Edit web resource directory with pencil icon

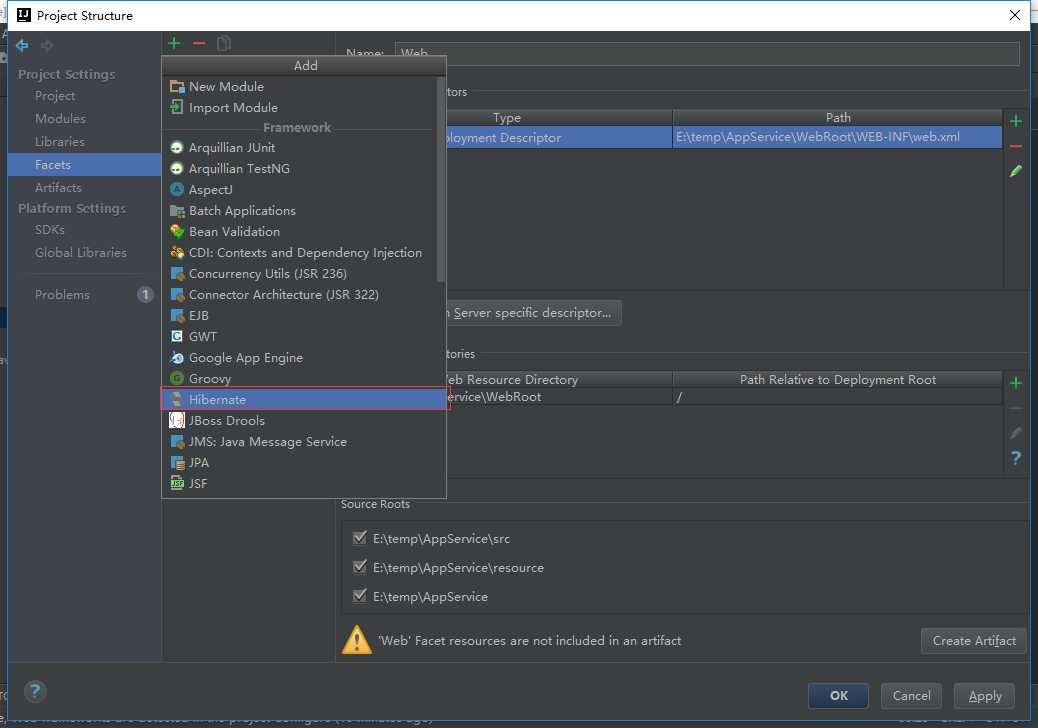tap(1015, 433)
